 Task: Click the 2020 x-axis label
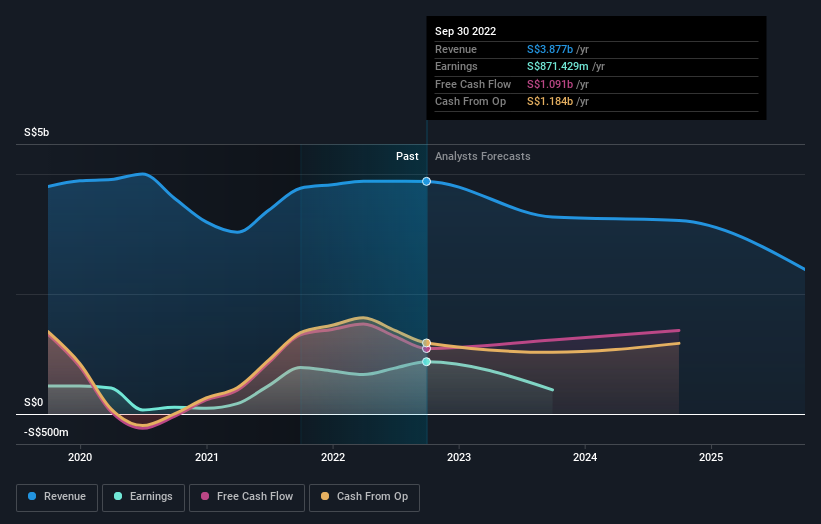coord(80,458)
